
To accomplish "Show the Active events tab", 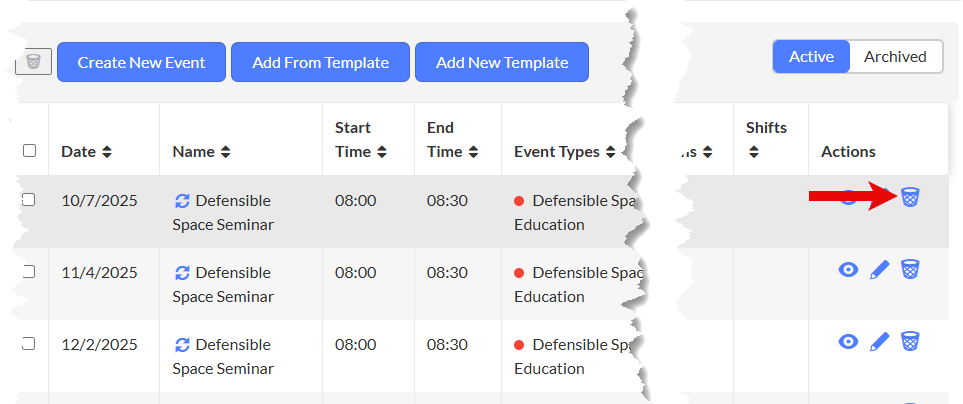I will coord(811,57).
